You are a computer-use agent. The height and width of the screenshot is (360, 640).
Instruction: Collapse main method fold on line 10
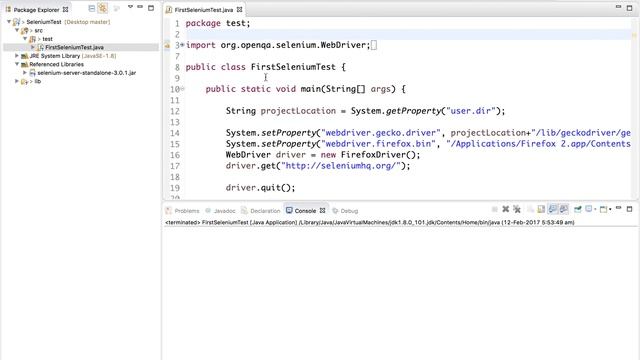[x=183, y=89]
